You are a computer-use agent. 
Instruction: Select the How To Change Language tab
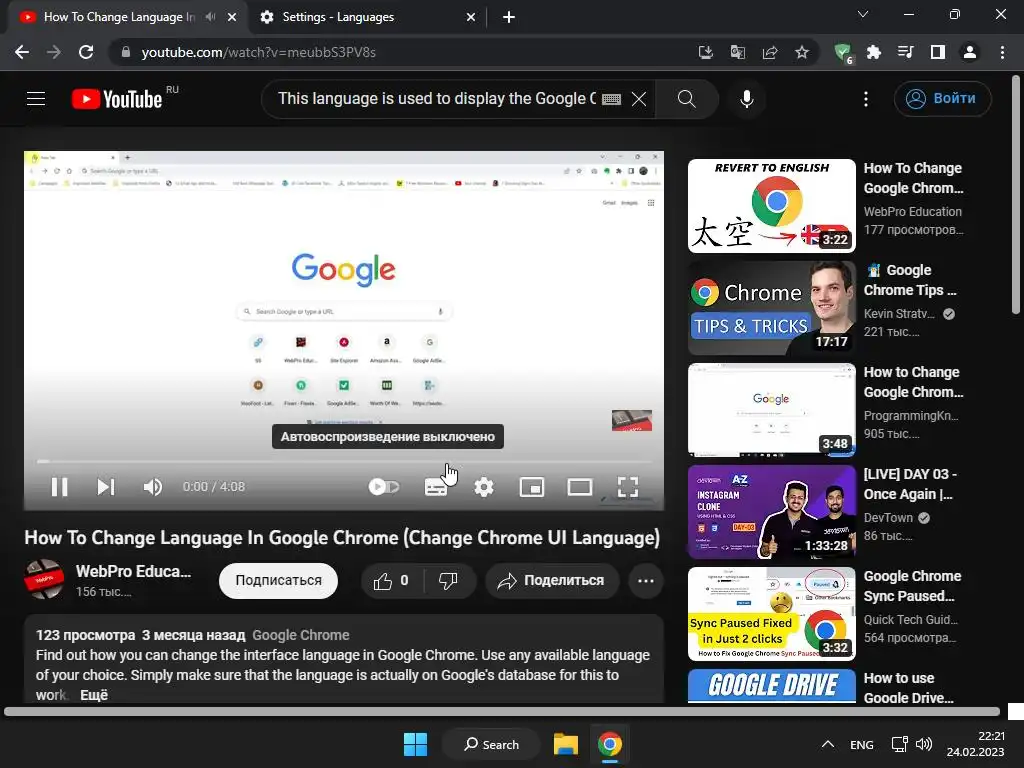tap(119, 17)
